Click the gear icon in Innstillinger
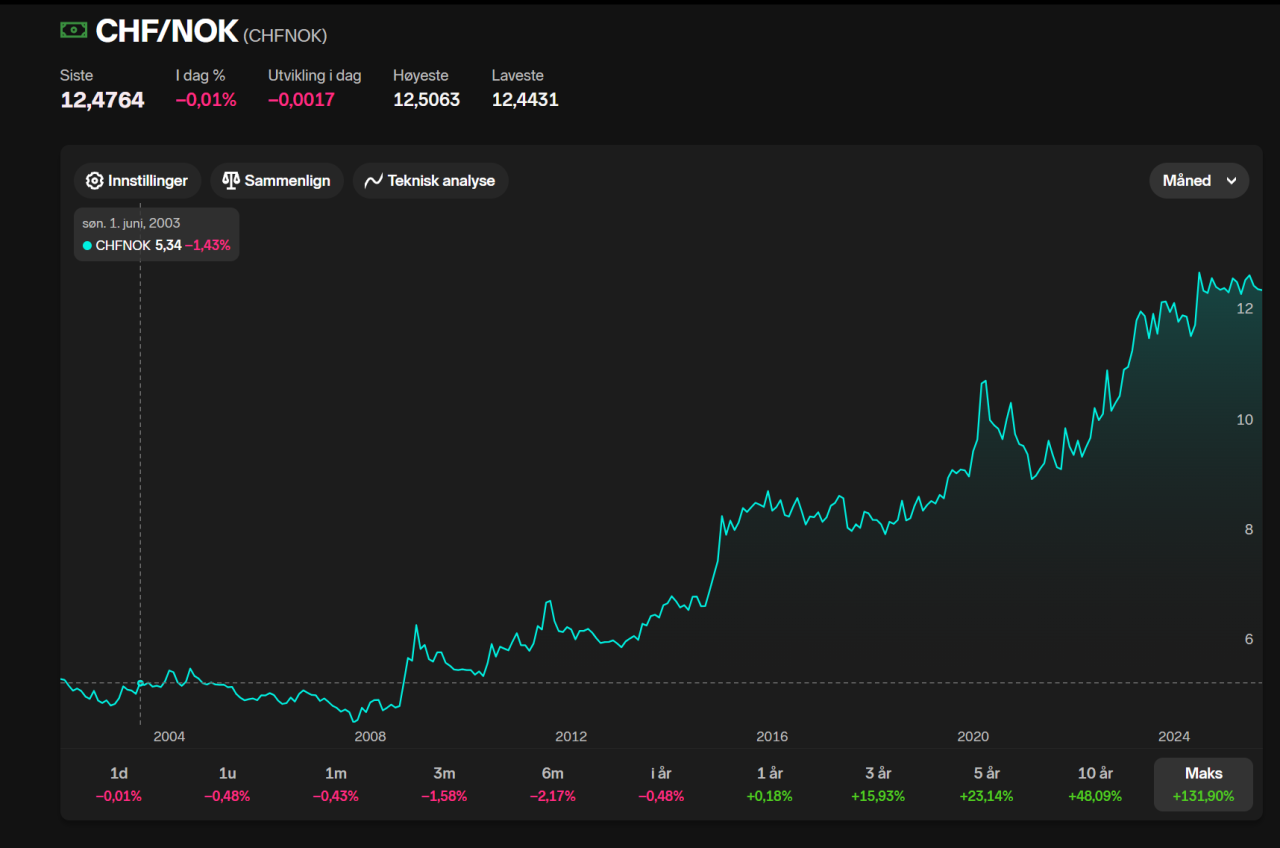 coord(95,181)
